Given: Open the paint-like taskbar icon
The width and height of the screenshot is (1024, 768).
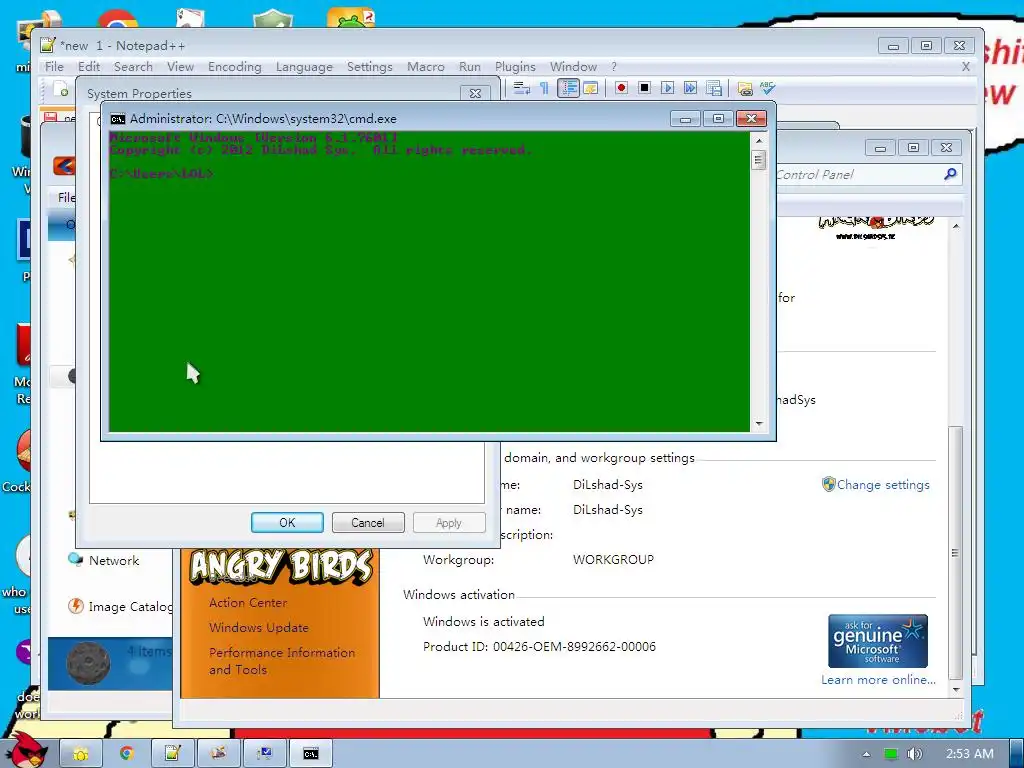Looking at the screenshot, I should click(218, 754).
